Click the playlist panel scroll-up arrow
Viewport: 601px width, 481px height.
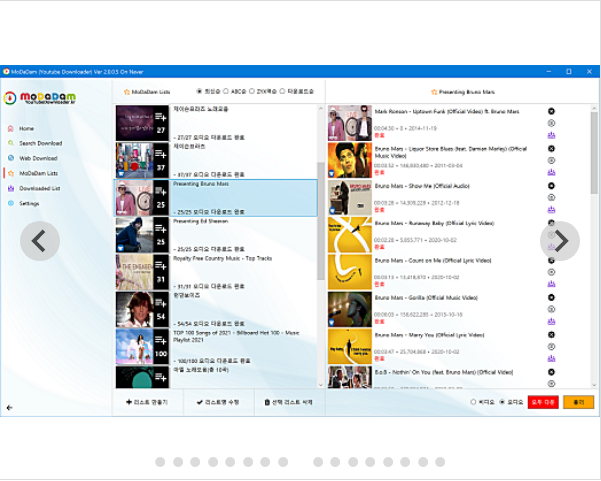pyautogui.click(x=321, y=109)
